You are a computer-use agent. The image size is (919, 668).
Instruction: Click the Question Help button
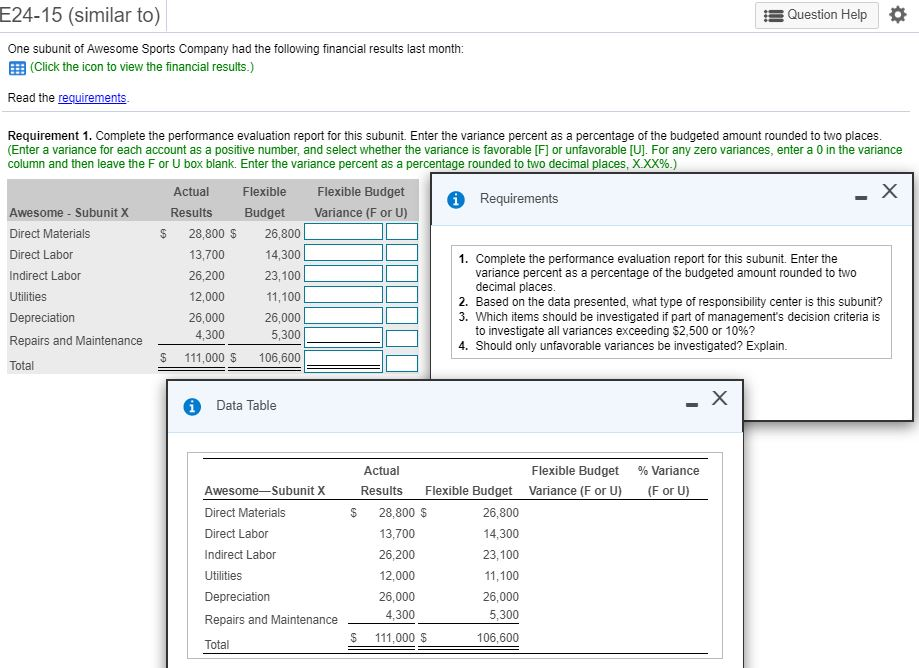[816, 15]
